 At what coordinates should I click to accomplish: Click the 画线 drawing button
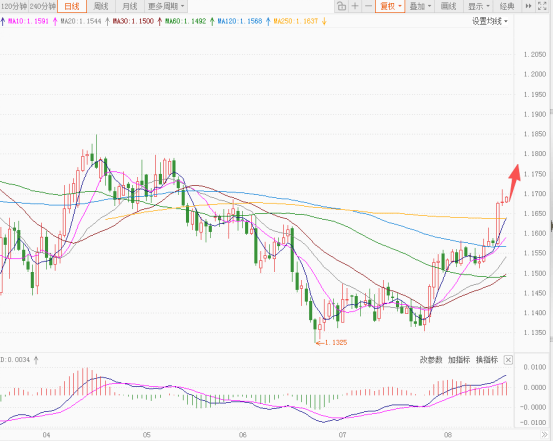point(449,6)
